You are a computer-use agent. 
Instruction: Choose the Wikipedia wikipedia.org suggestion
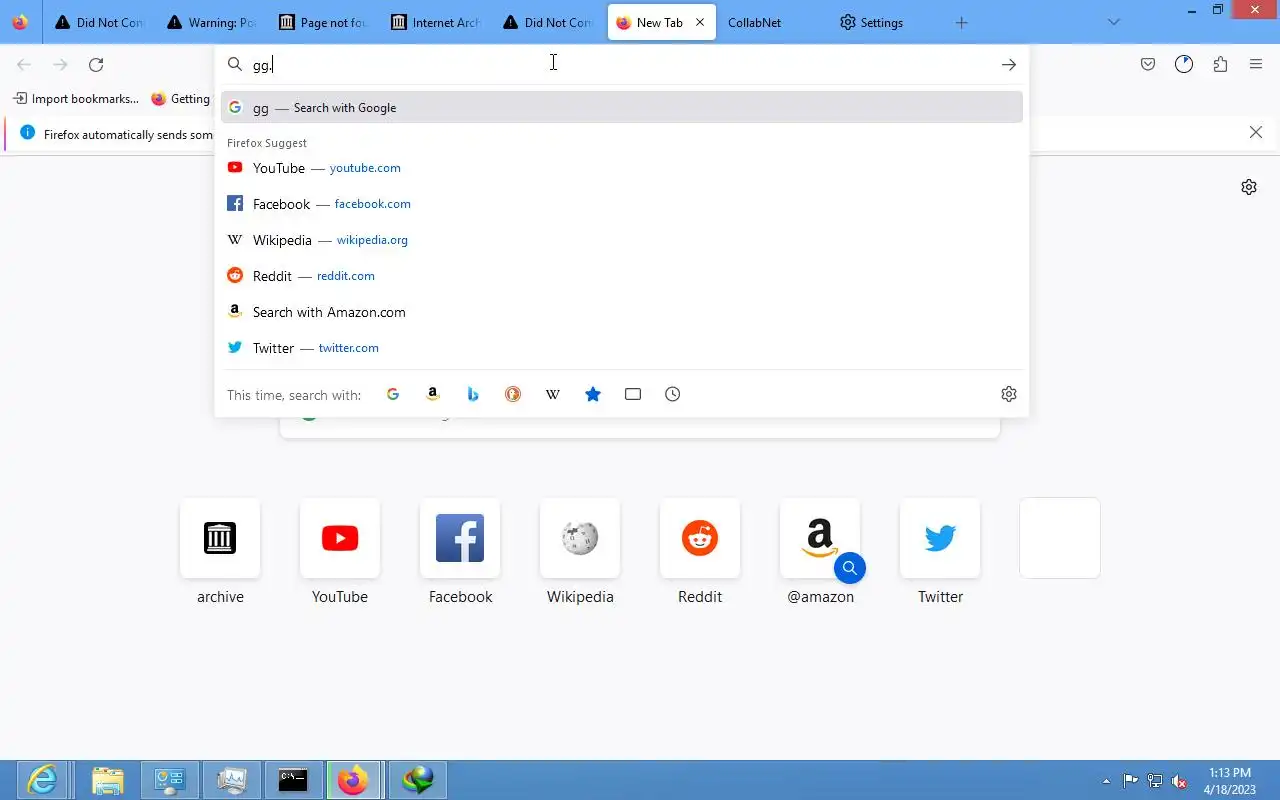(x=622, y=240)
